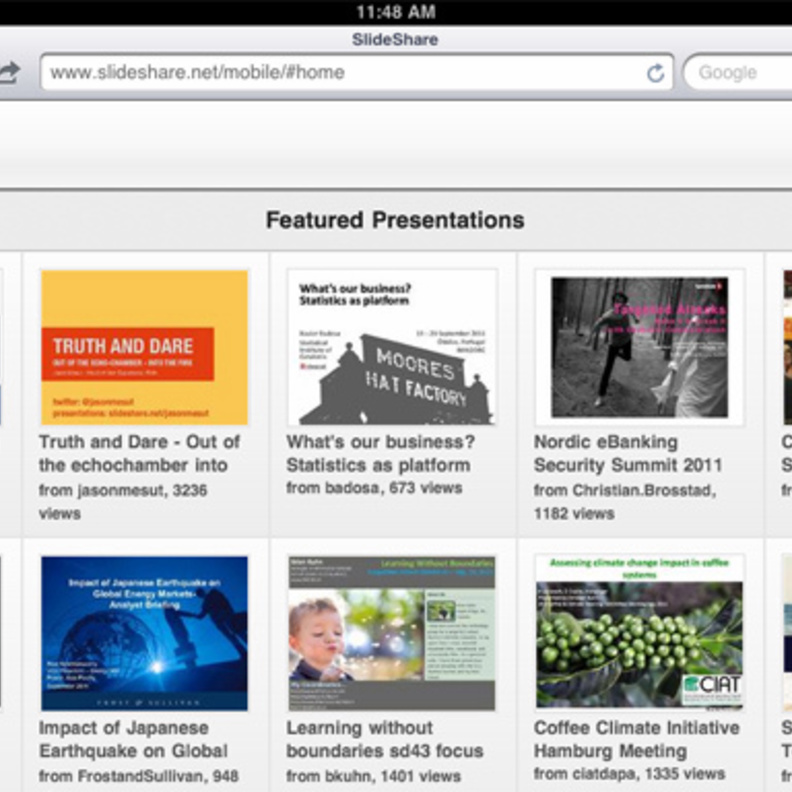This screenshot has width=792, height=792.
Task: Open the Moores Hat Factory slide thumbnail
Action: (392, 348)
